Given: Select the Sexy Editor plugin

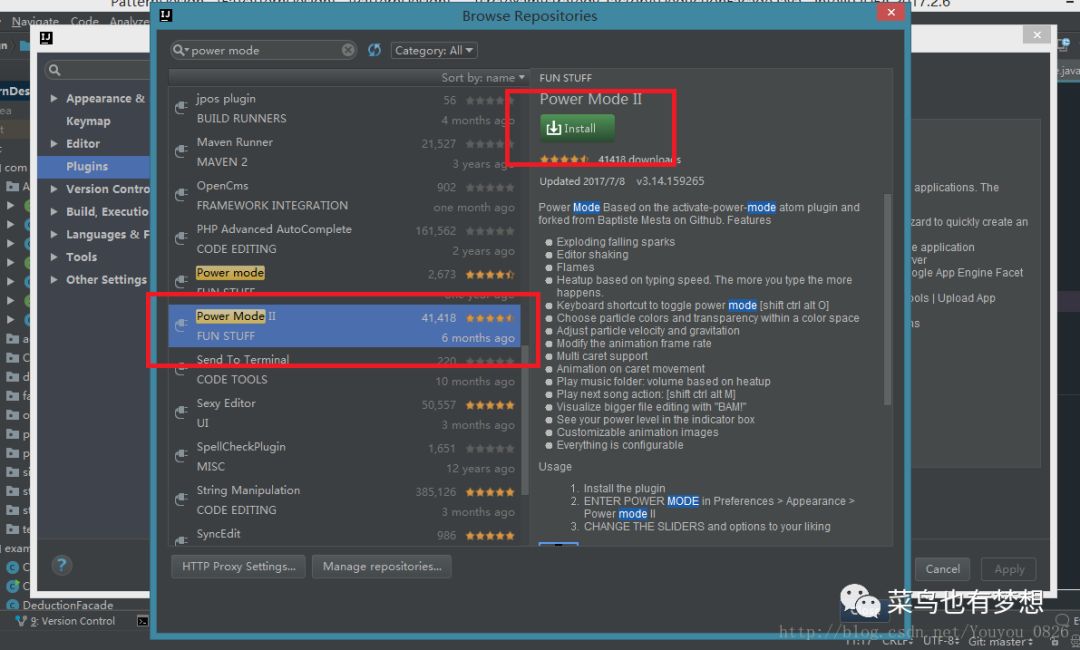Looking at the screenshot, I should [x=344, y=412].
